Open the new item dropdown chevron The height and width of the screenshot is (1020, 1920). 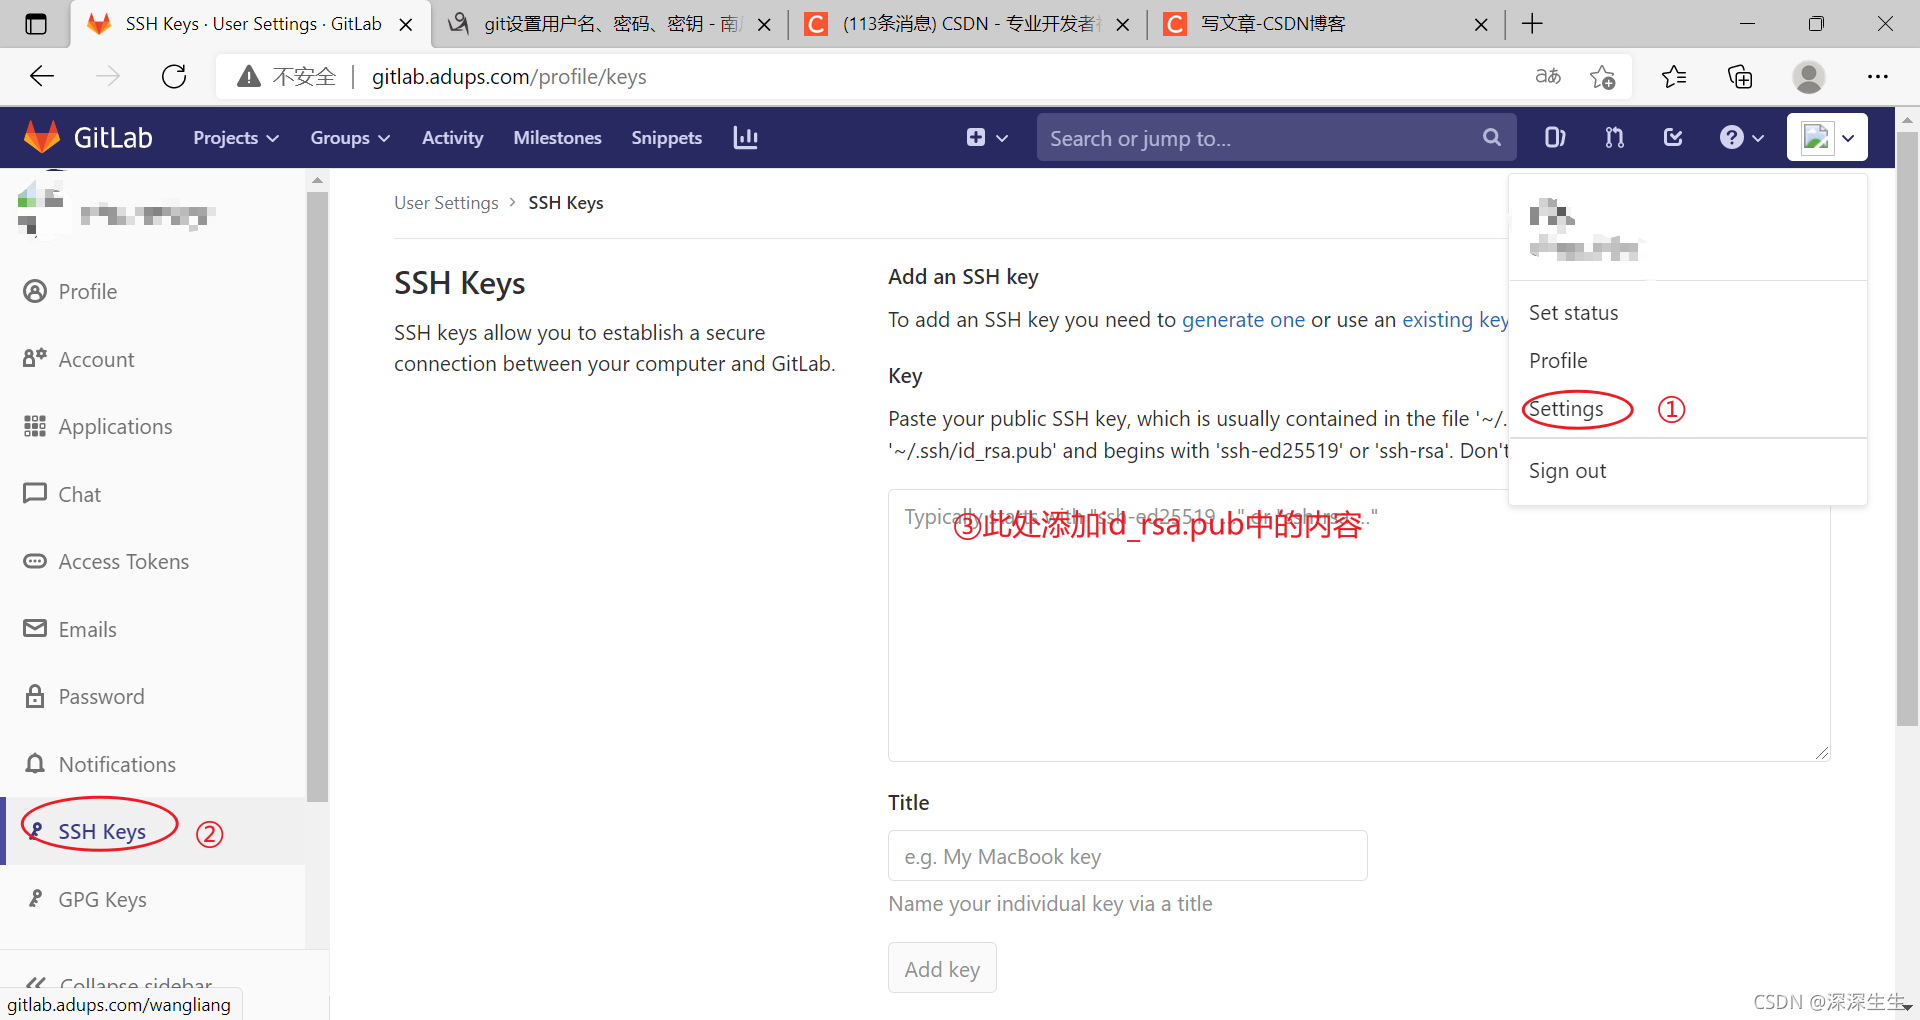click(x=1002, y=138)
